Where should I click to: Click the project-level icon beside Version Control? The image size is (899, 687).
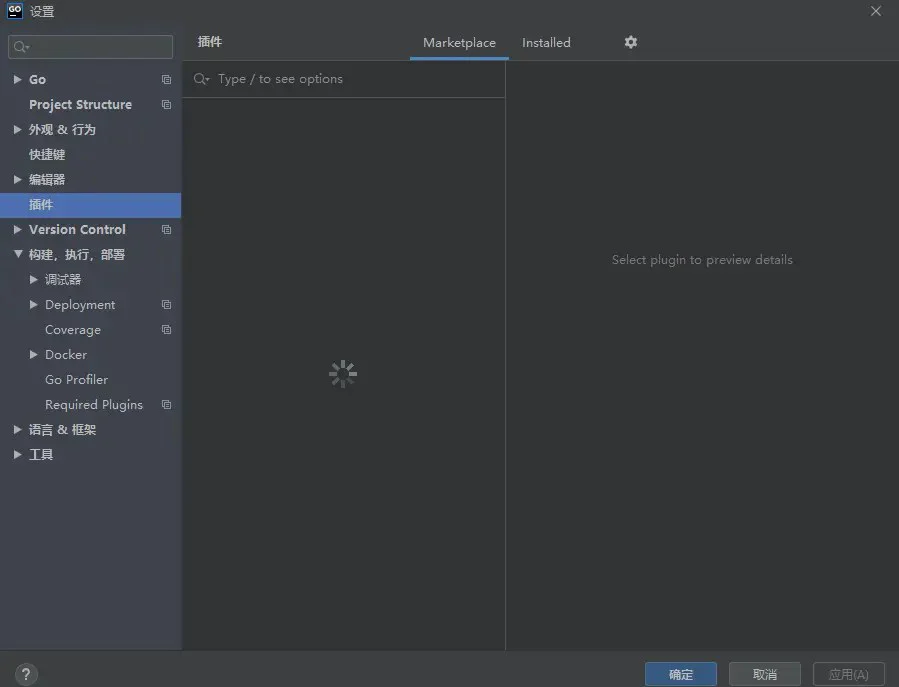pyautogui.click(x=166, y=230)
